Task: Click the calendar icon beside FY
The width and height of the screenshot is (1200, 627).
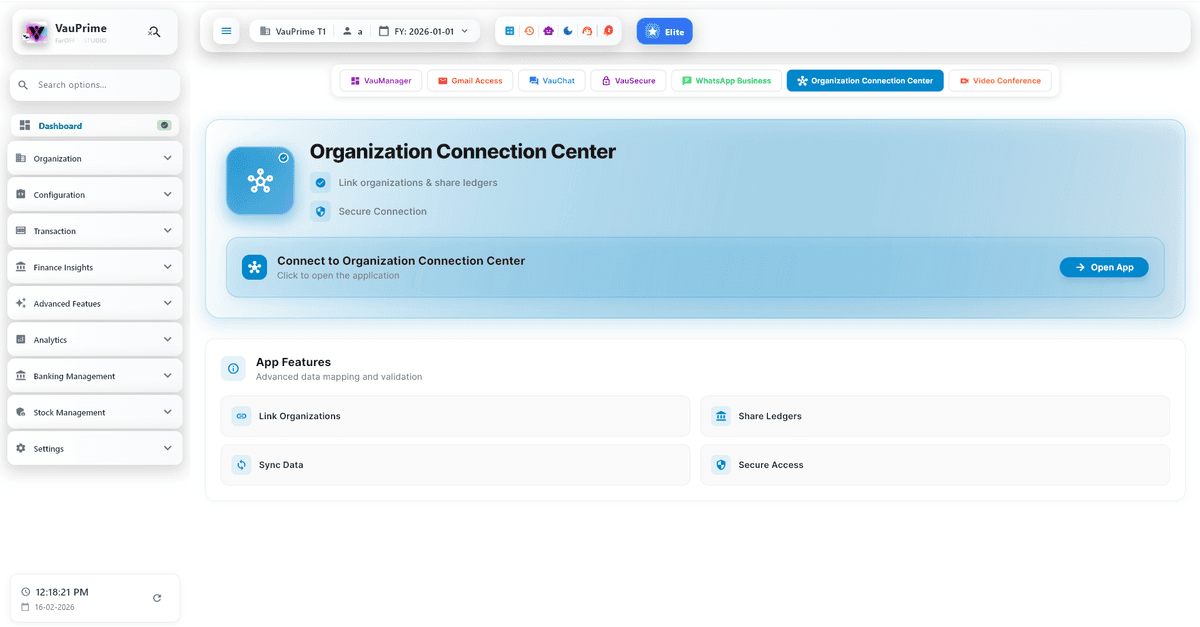Action: [x=384, y=31]
